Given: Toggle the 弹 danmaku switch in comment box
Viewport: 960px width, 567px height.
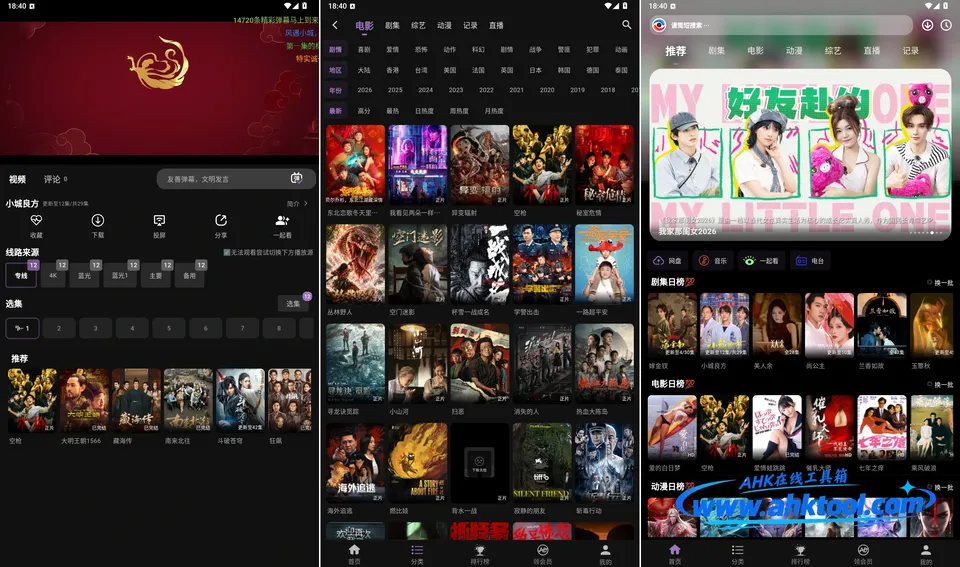Looking at the screenshot, I should coord(296,178).
